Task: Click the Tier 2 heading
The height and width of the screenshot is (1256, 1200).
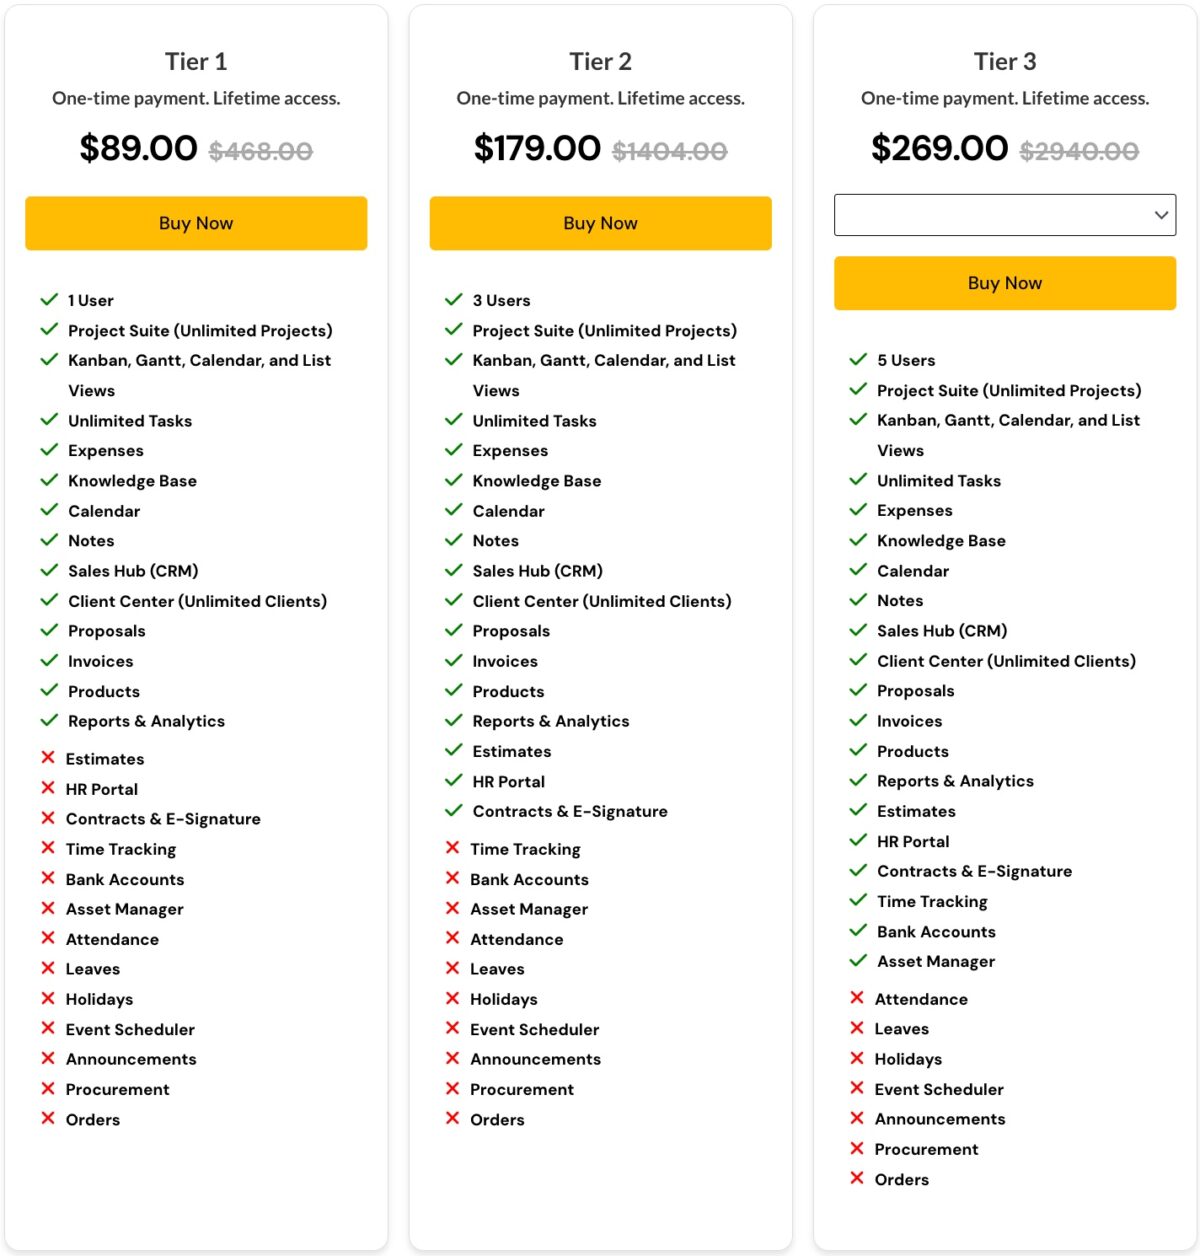Action: 600,62
